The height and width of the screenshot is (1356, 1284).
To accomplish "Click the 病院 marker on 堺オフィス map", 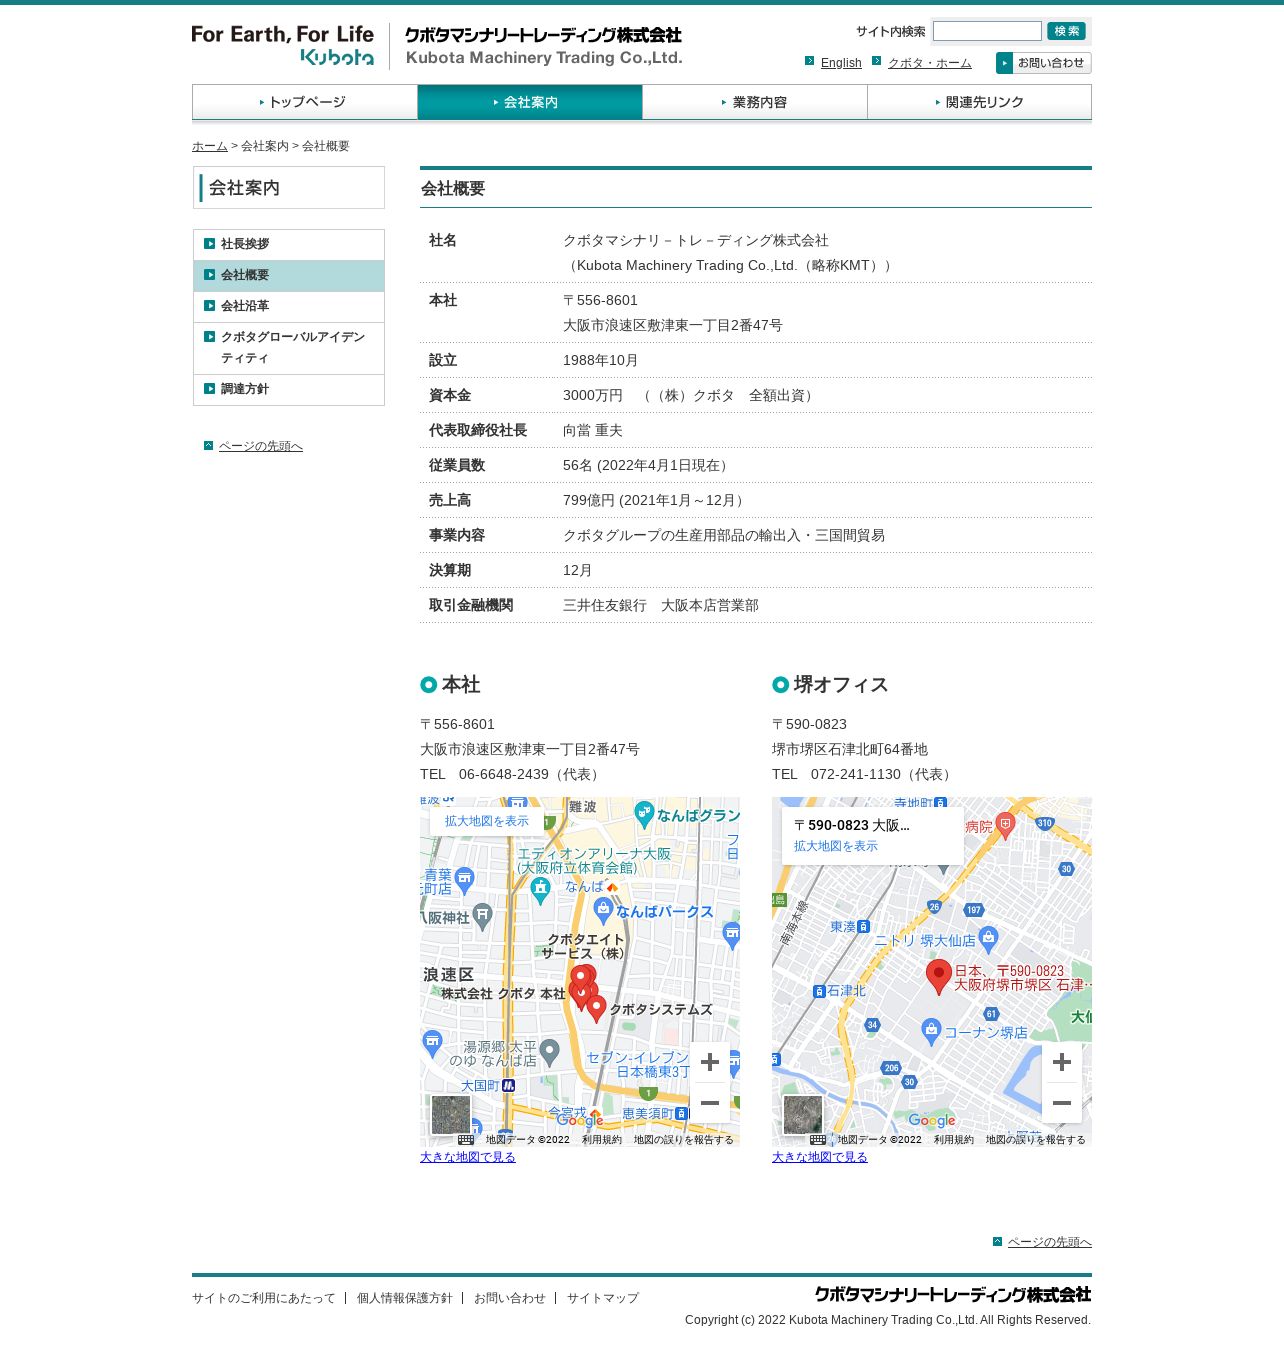I will [x=1006, y=825].
